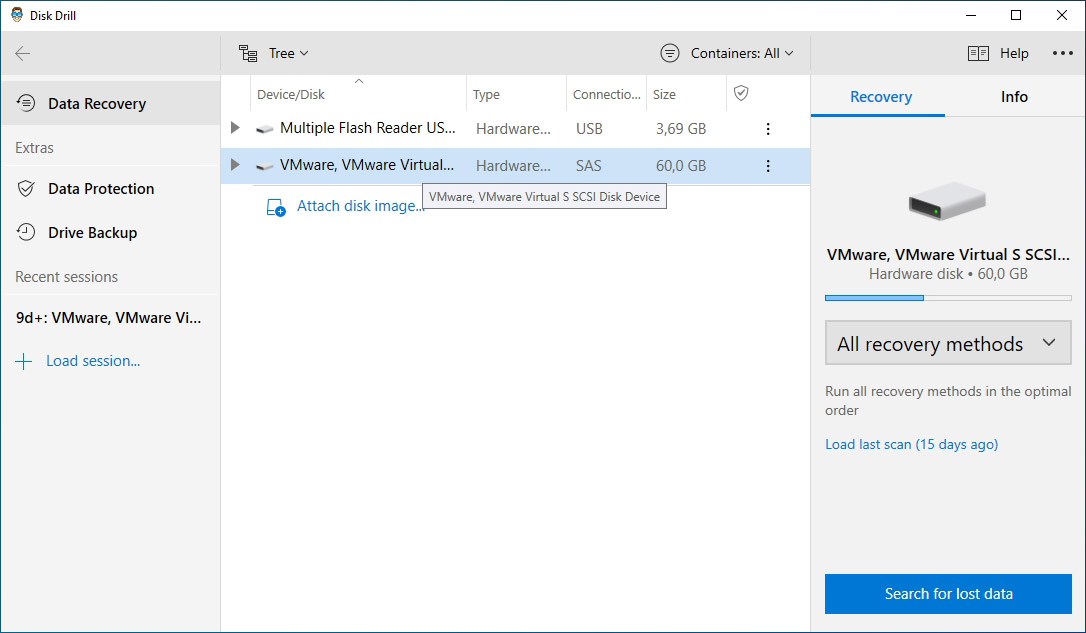Open the All recovery methods dropdown

click(x=948, y=343)
